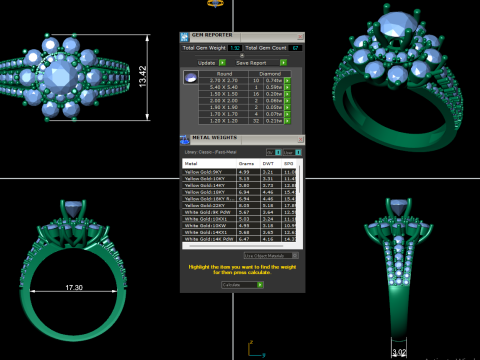The image size is (480, 360).
Task: Click the Metal Weights scale icon
Action: click(x=185, y=140)
